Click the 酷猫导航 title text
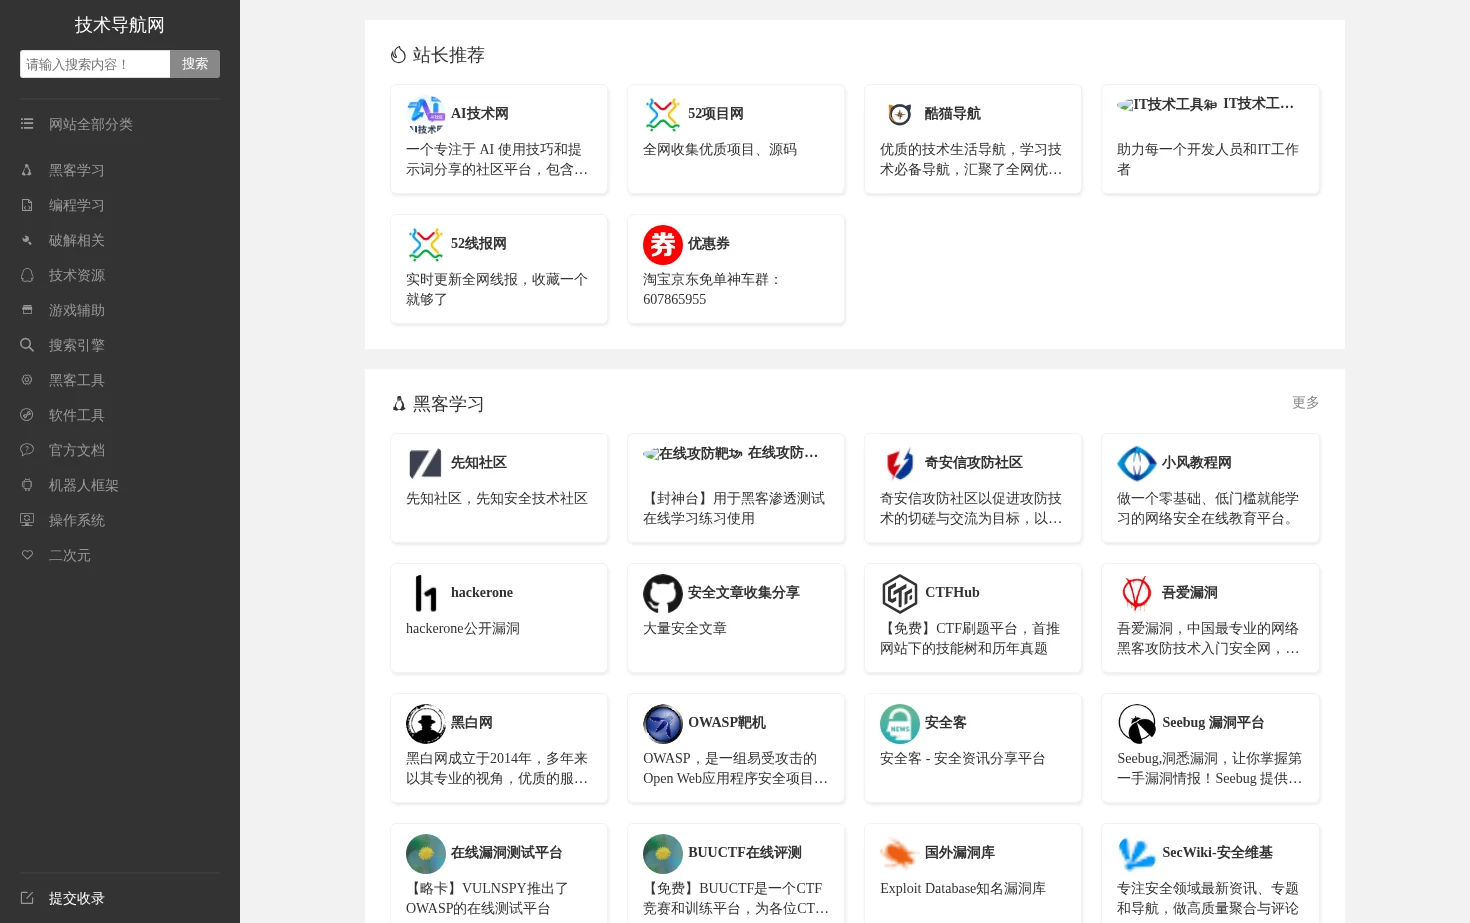Viewport: 1470px width, 923px height. pos(953,113)
